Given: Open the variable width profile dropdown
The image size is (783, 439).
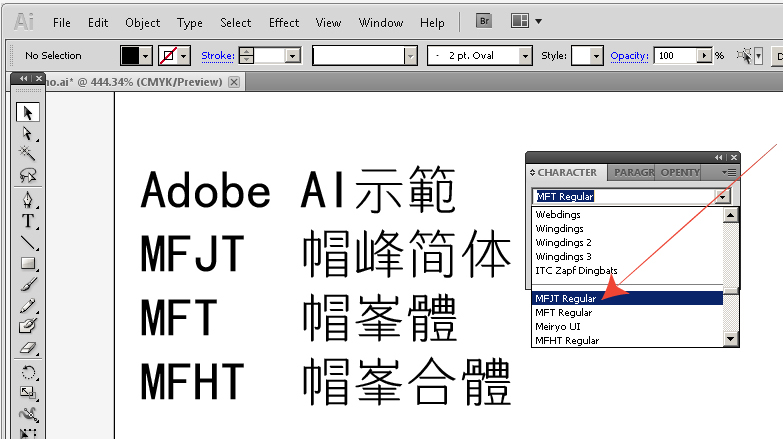Looking at the screenshot, I should pos(410,56).
